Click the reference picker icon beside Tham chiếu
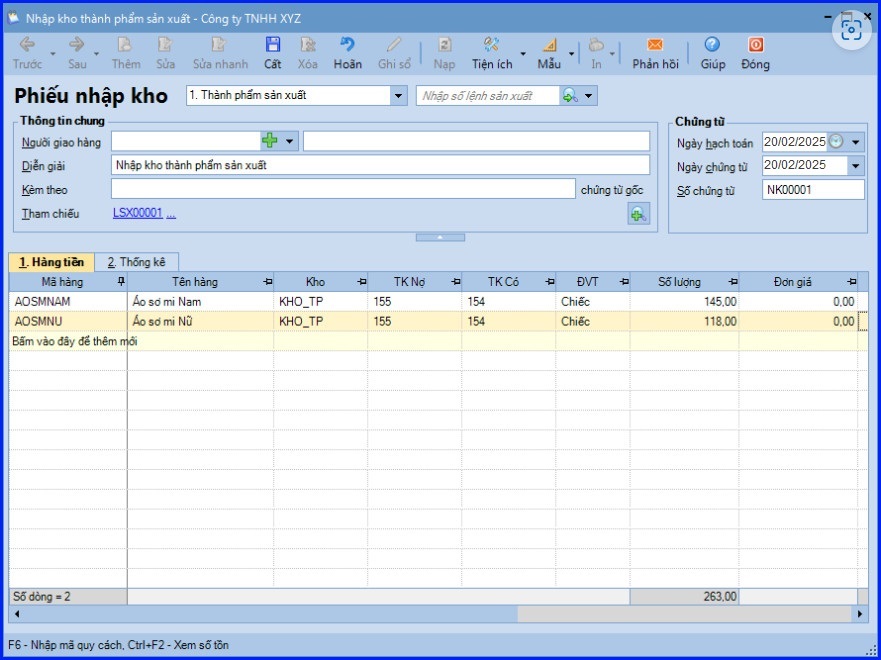 coord(638,213)
